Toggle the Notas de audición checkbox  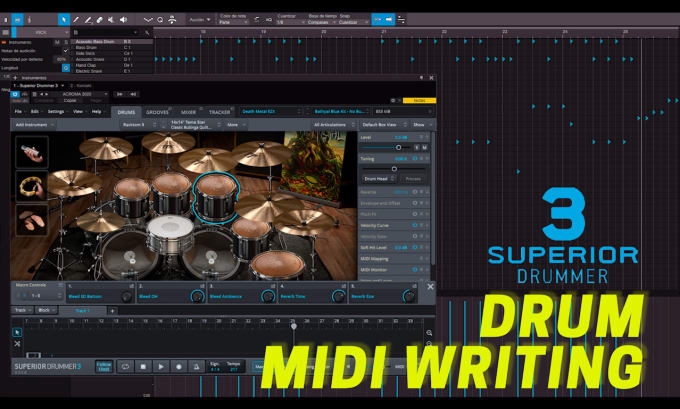pos(66,51)
